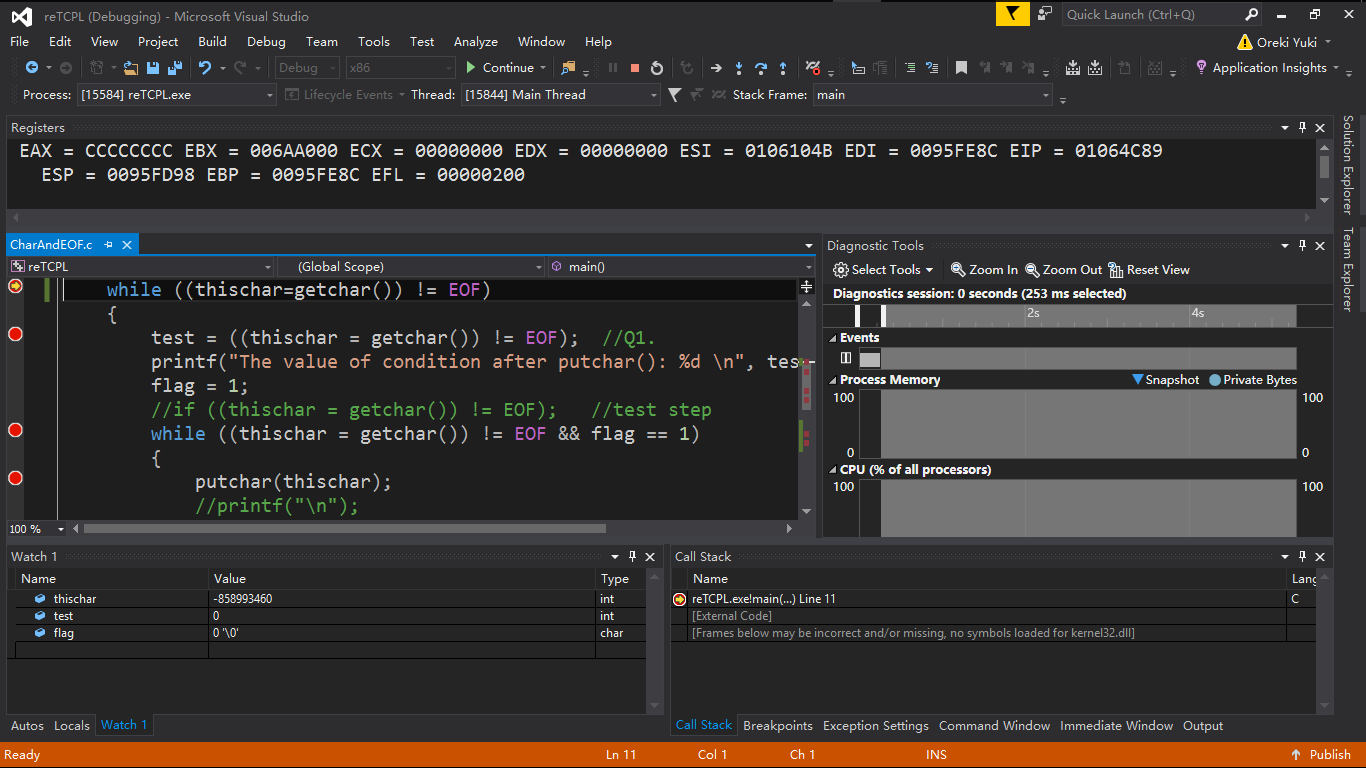Viewport: 1366px width, 768px height.
Task: Click Publish in the status bar
Action: click(1321, 755)
